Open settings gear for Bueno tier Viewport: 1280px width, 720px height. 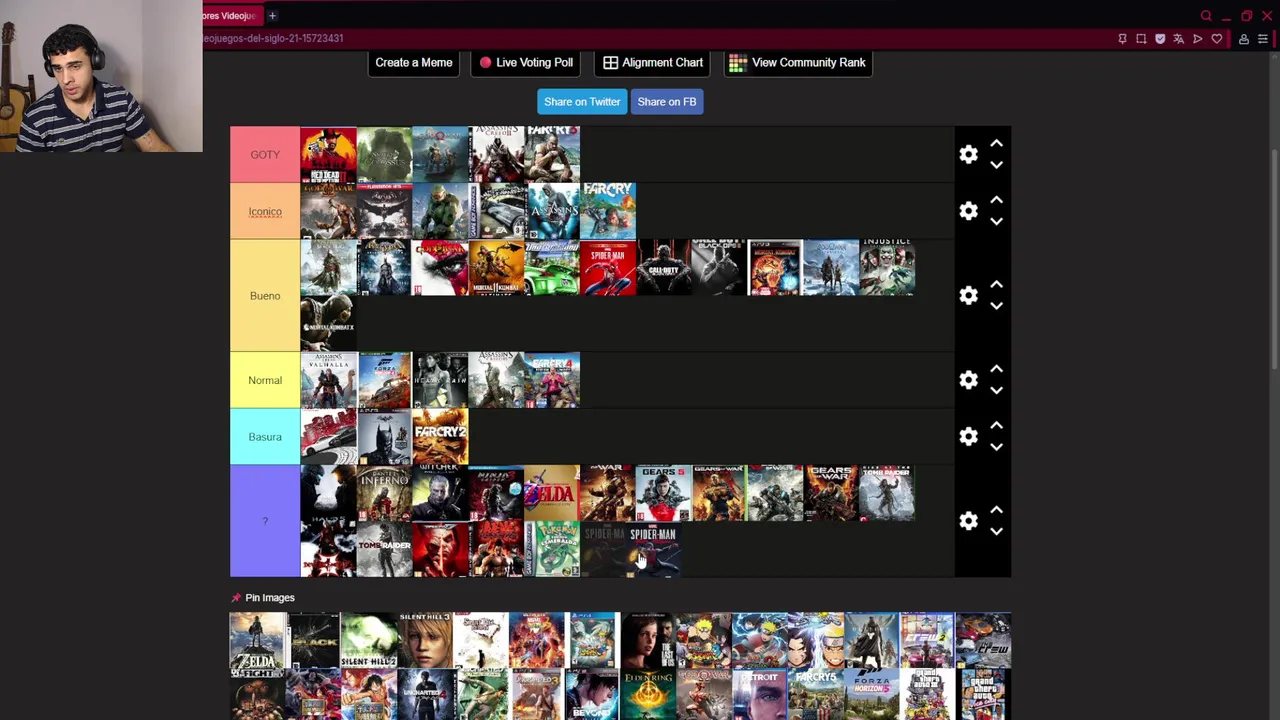(968, 295)
